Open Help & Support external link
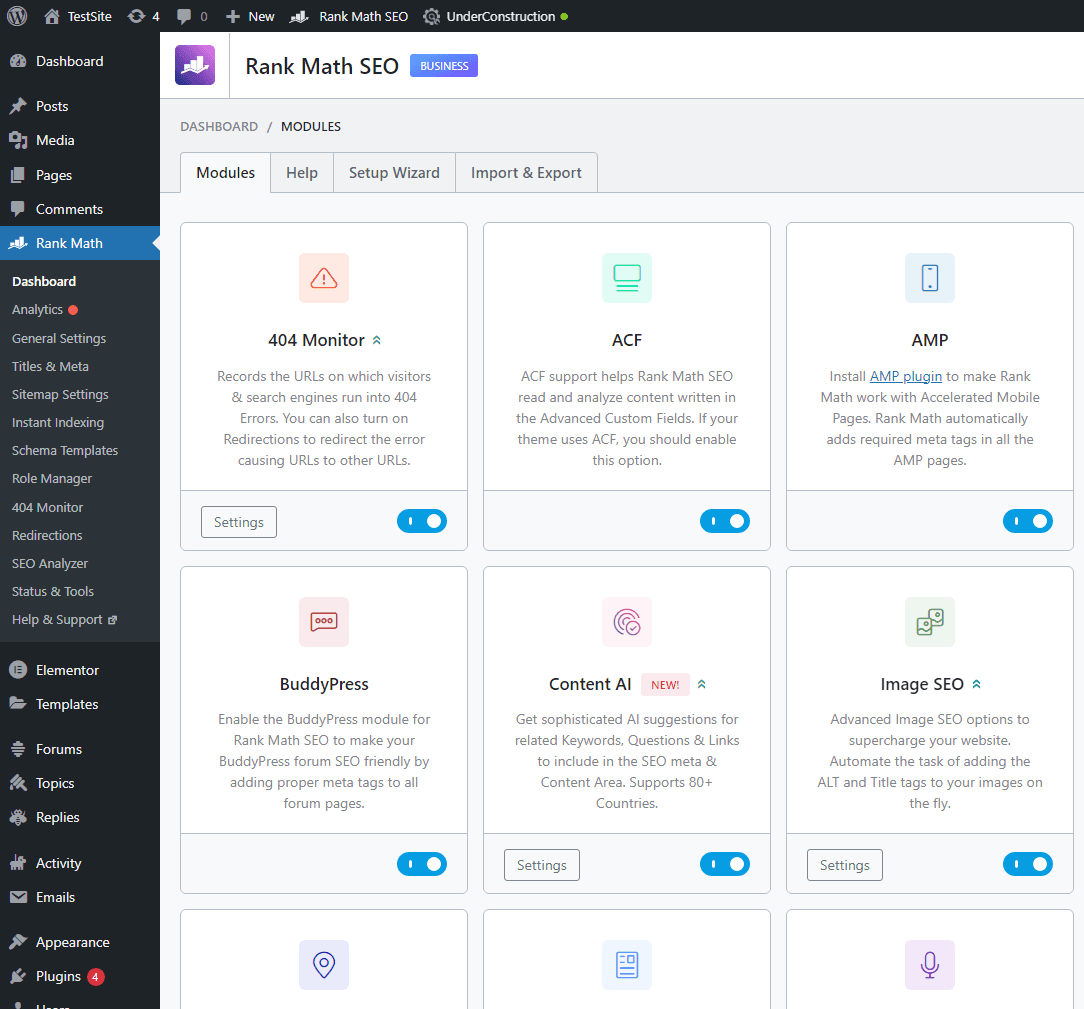Image resolution: width=1084 pixels, height=1009 pixels. (x=64, y=620)
